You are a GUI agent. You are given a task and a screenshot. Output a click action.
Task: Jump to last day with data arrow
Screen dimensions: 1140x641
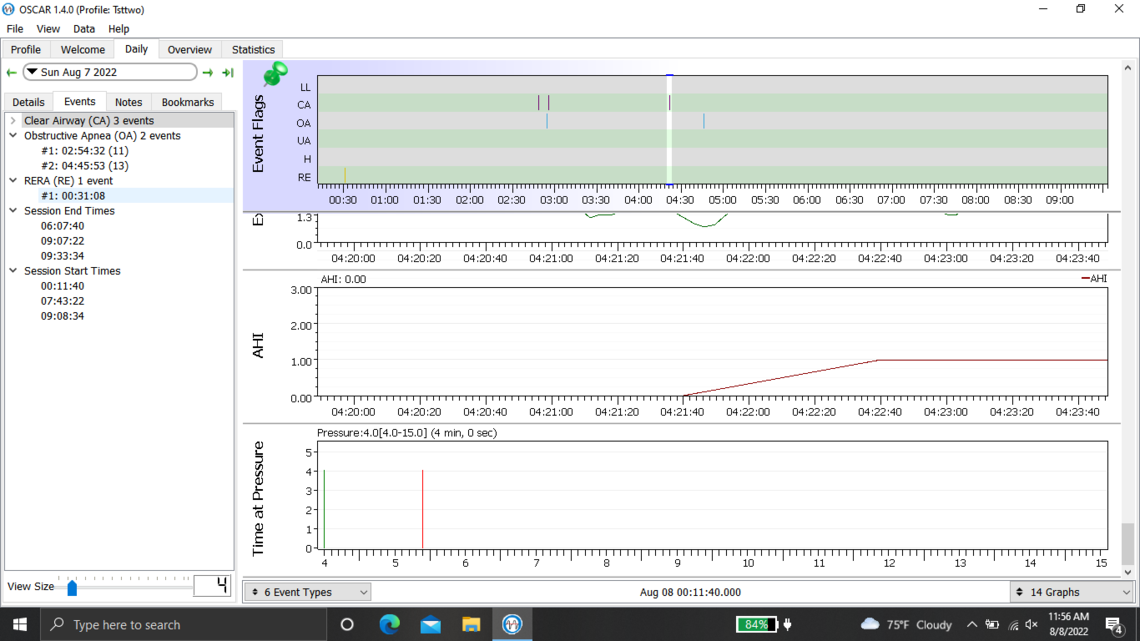[x=228, y=73]
